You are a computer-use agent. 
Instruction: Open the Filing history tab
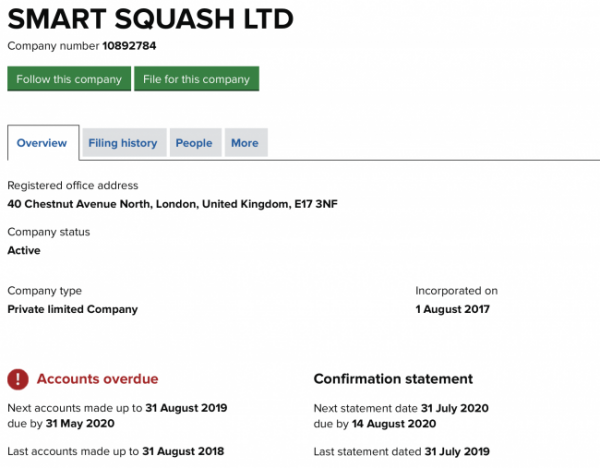point(123,143)
